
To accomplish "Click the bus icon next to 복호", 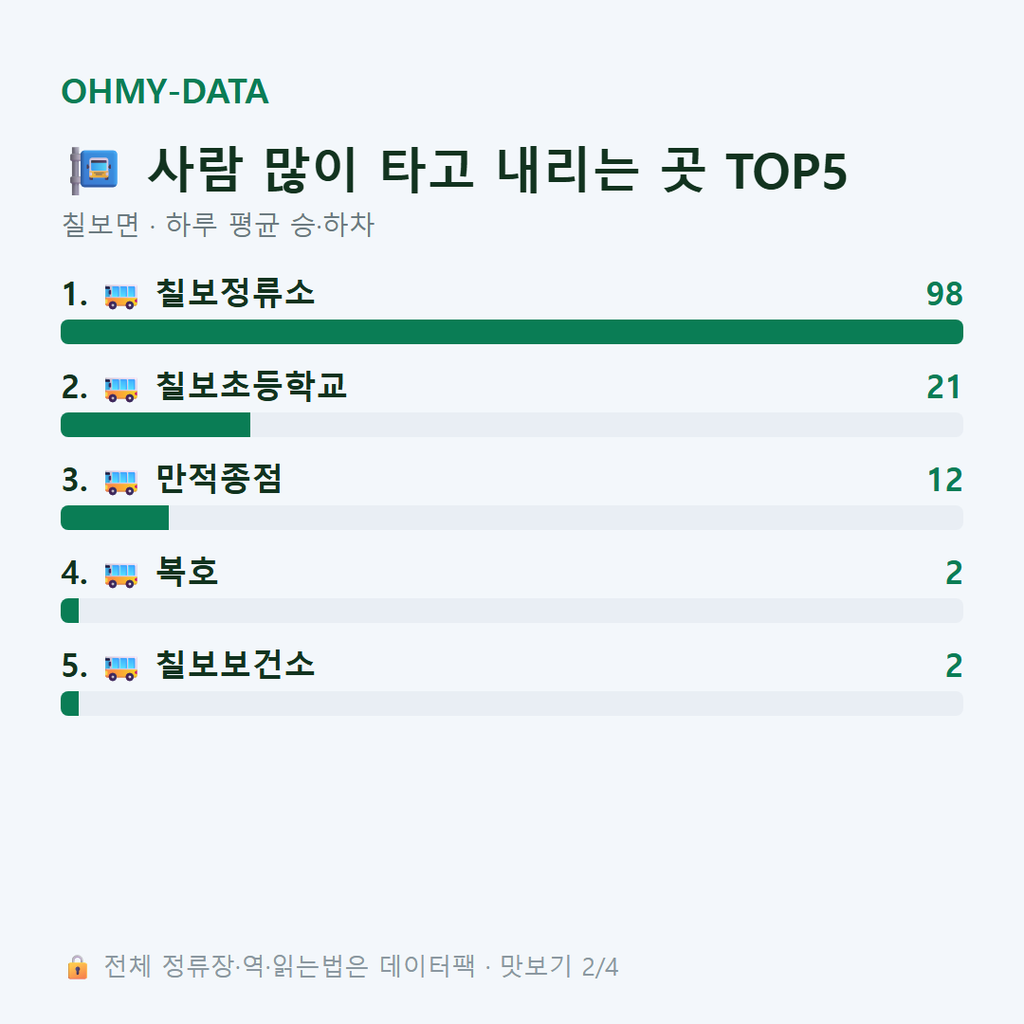I will [x=121, y=575].
